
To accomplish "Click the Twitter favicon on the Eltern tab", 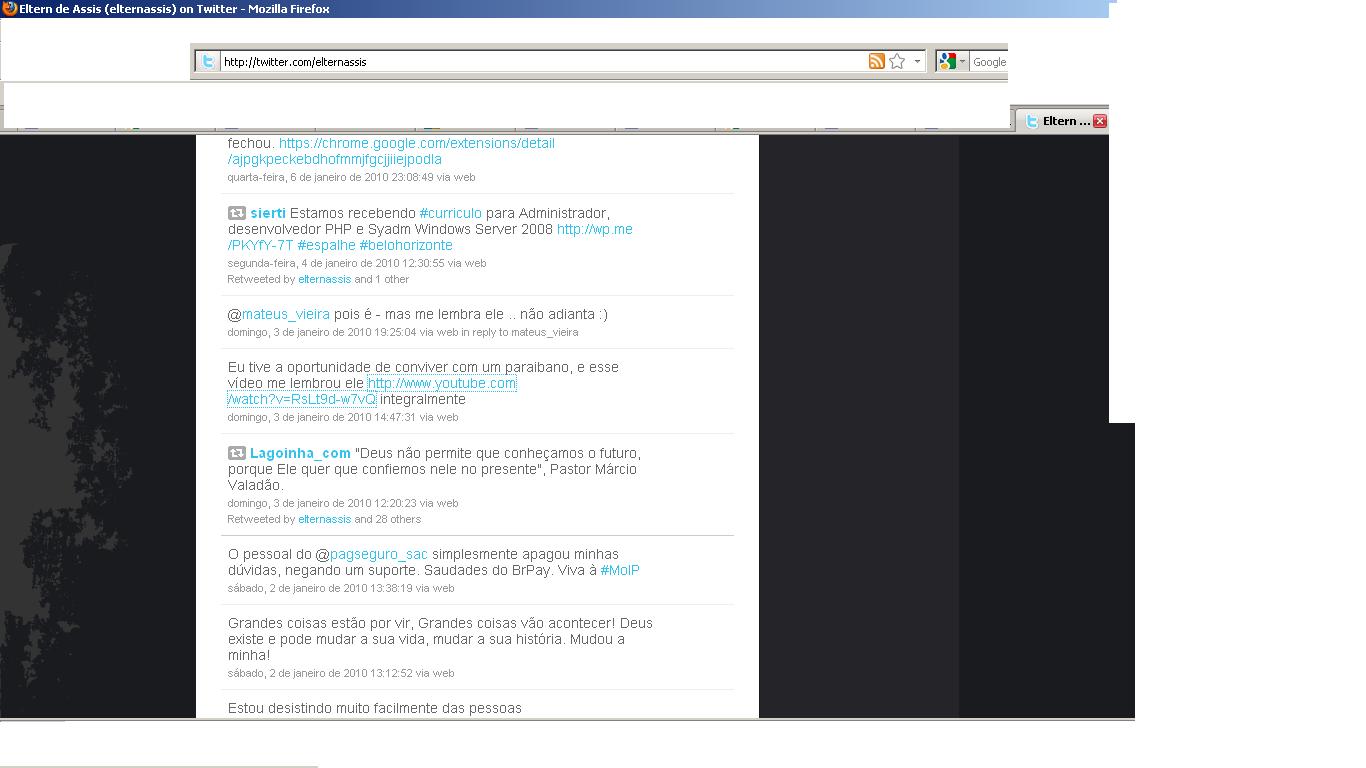I will pyautogui.click(x=1032, y=121).
